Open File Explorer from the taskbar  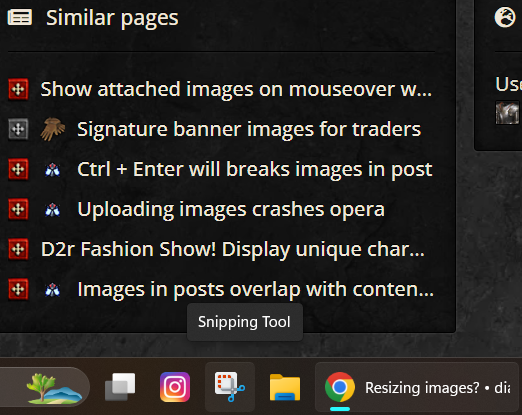tap(285, 387)
